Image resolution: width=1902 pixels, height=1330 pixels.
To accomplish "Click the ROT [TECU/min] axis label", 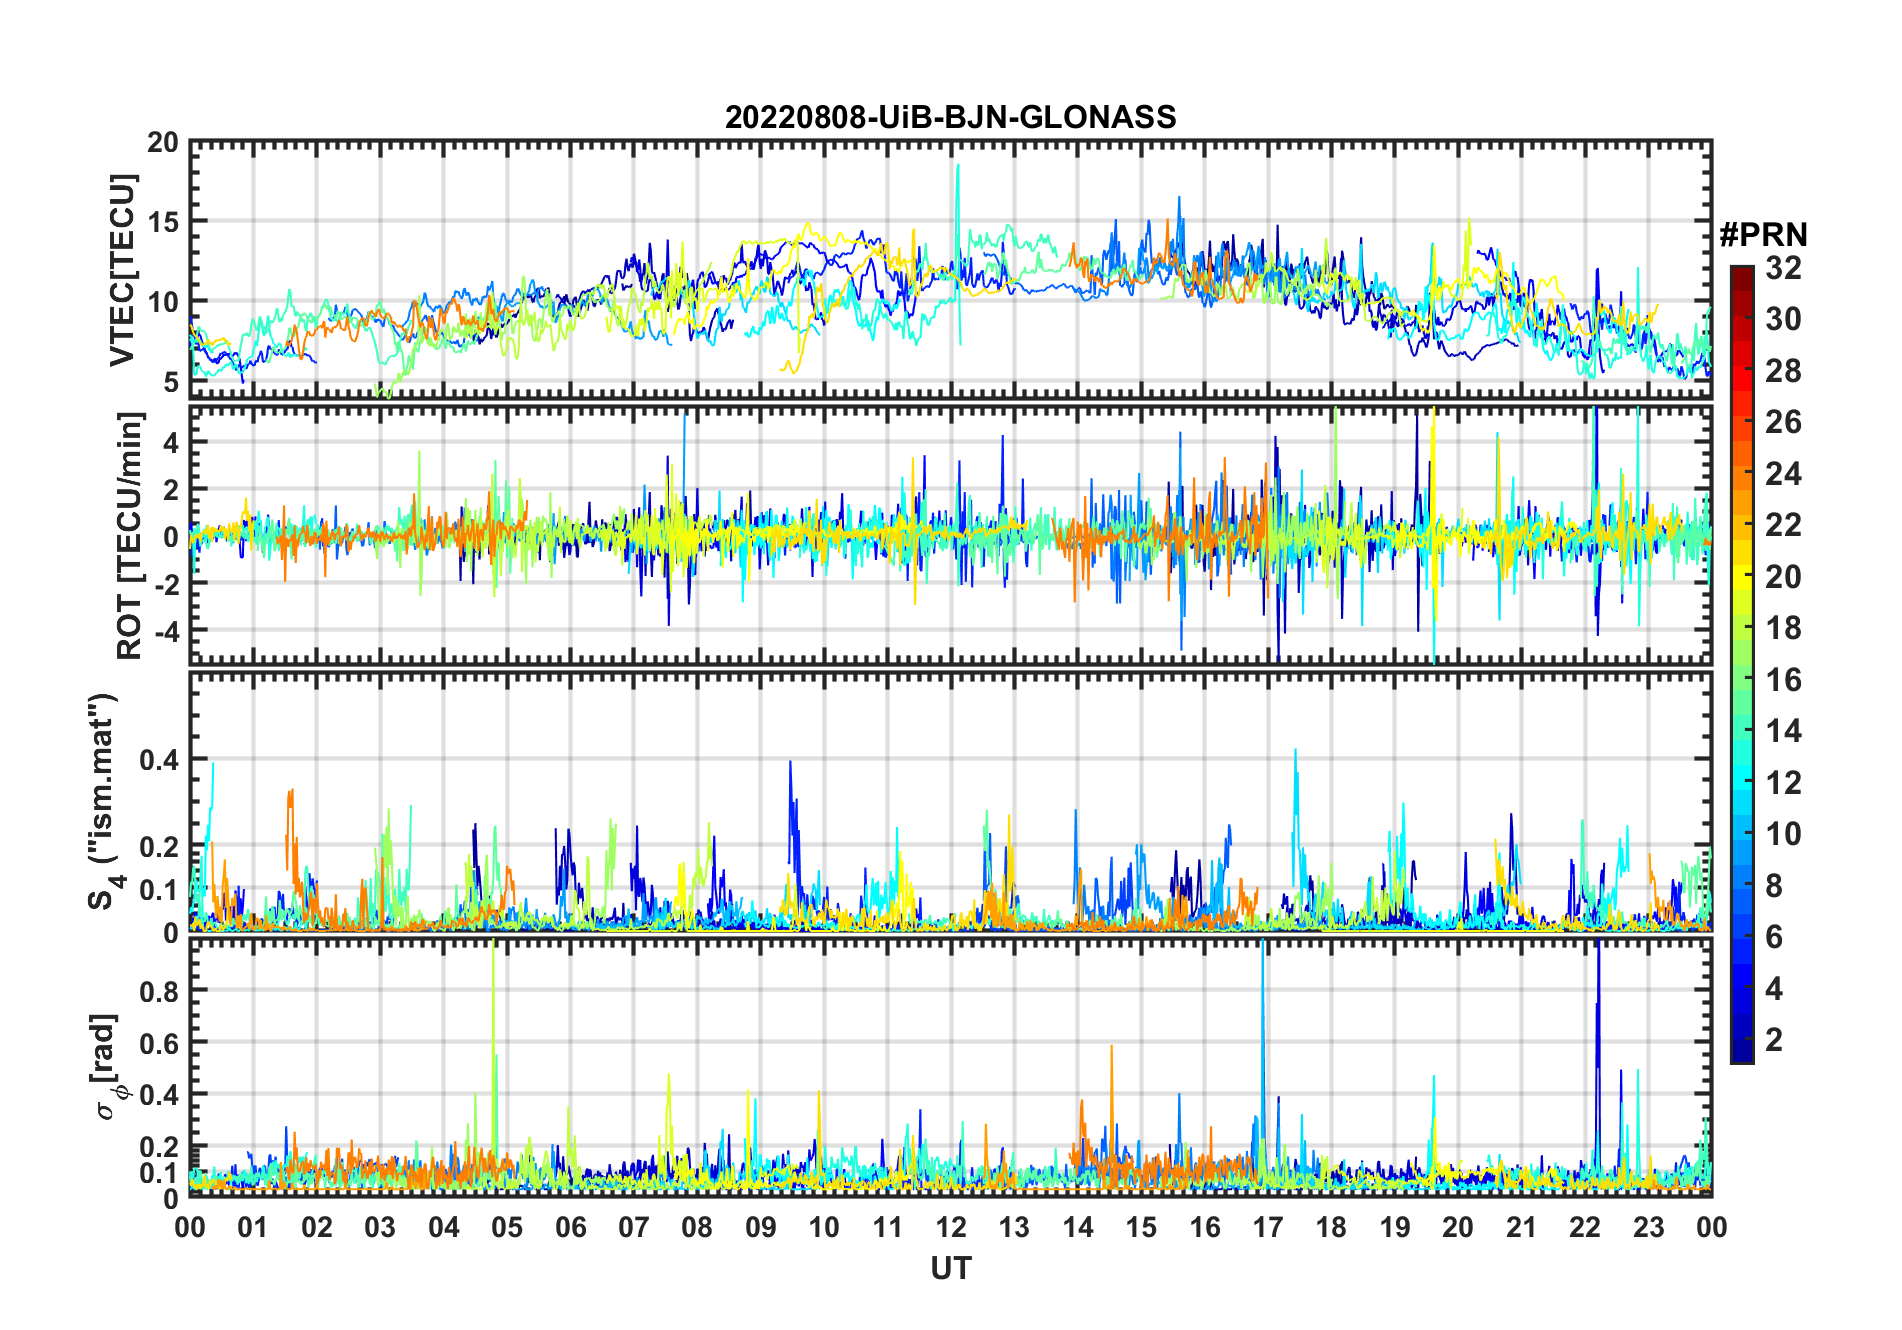I will (129, 535).
